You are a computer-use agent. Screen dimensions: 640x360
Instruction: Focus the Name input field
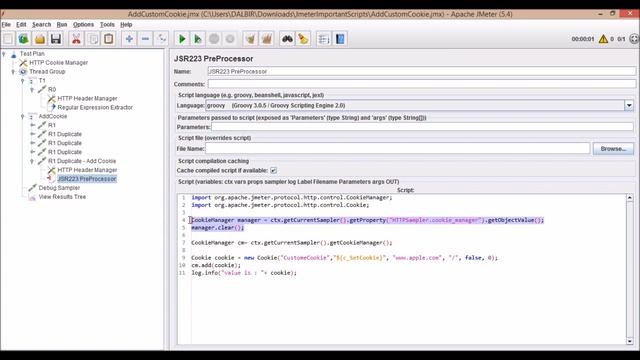click(422, 71)
